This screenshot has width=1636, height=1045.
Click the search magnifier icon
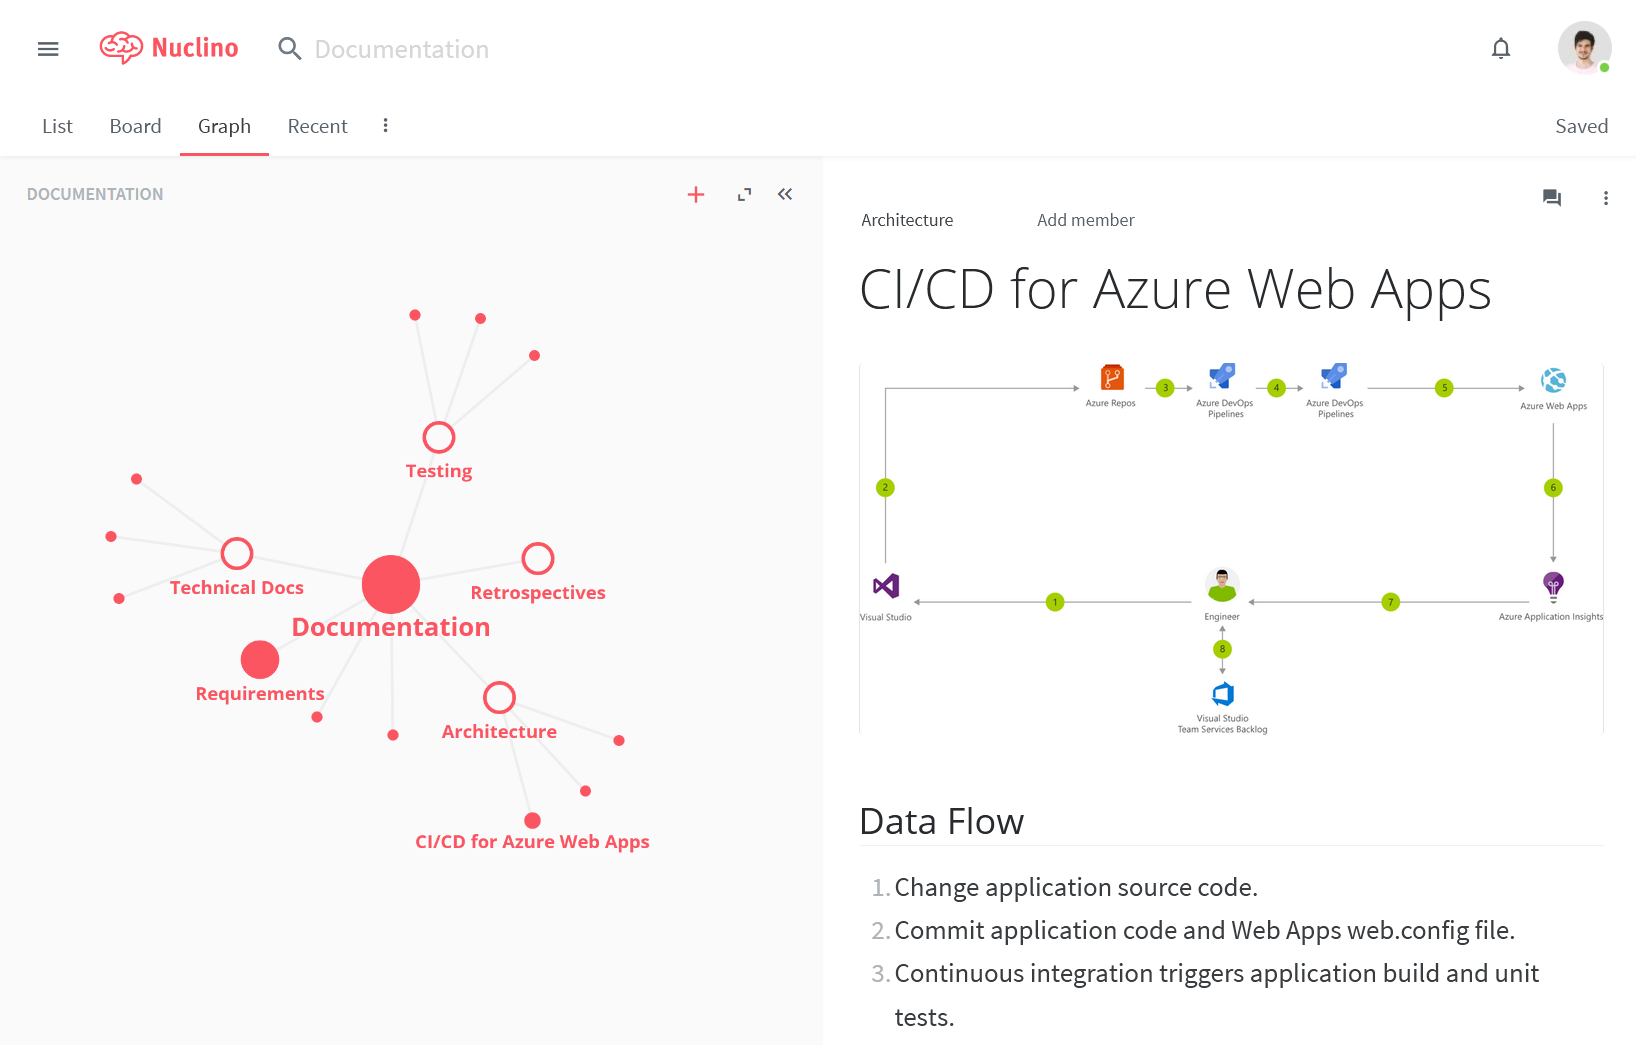pos(289,48)
